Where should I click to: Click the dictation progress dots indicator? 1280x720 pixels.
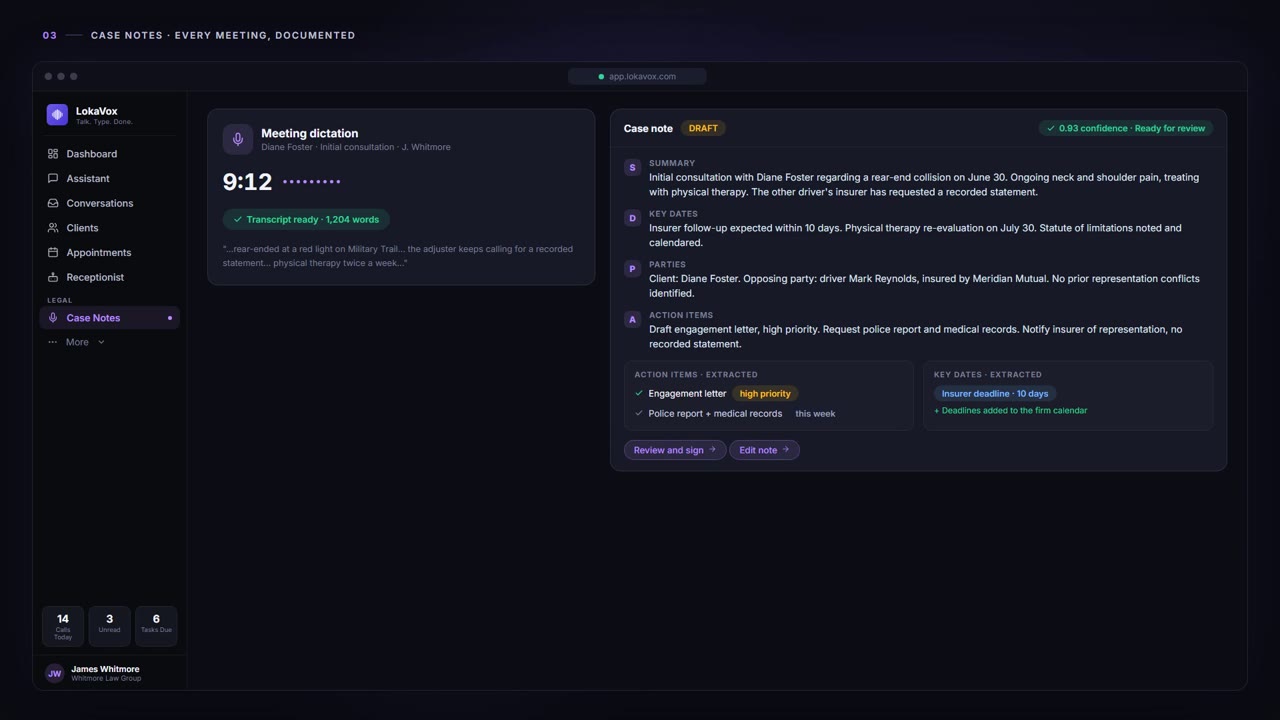pos(311,182)
